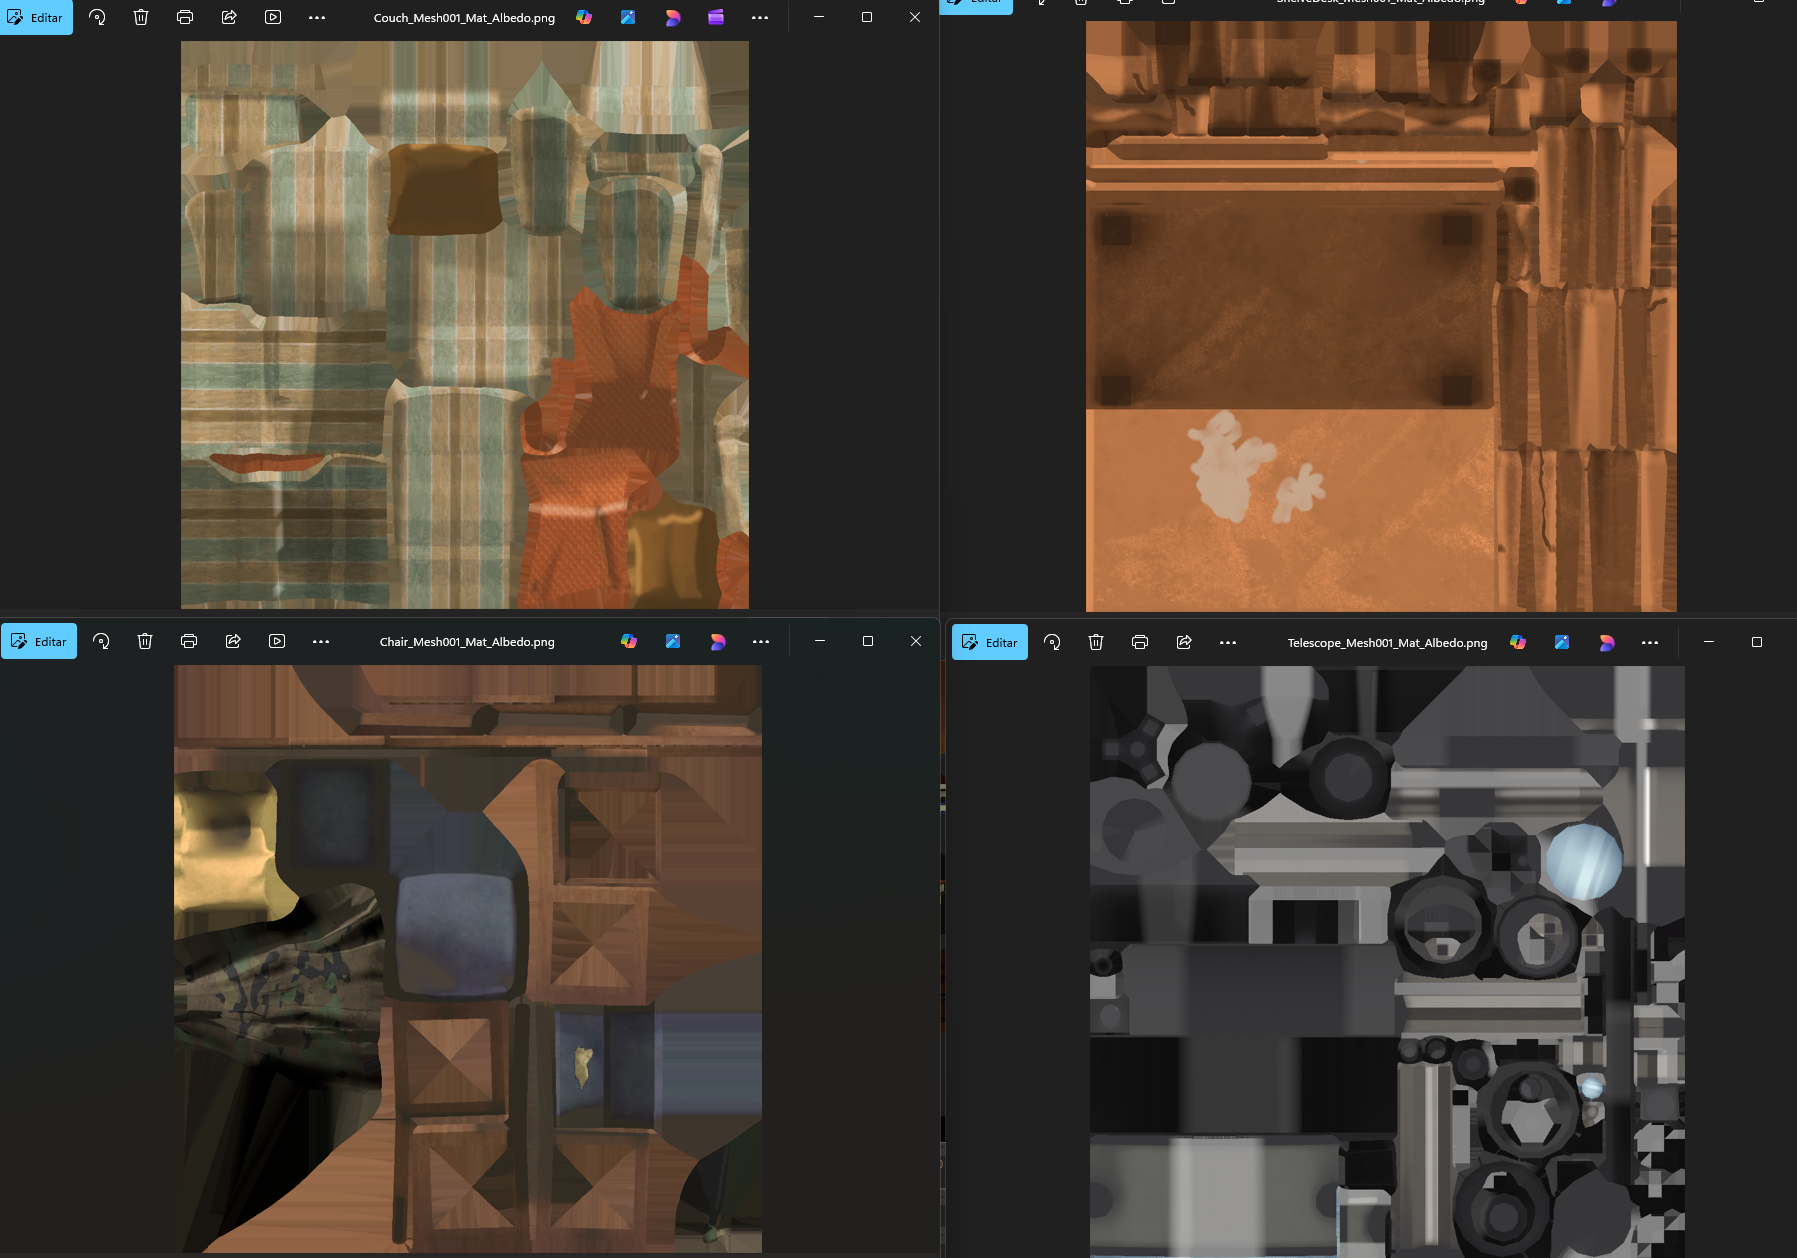Click blue picture-with-sparkle icon in Telescope window
Screen dimensions: 1797x1258
(1562, 642)
